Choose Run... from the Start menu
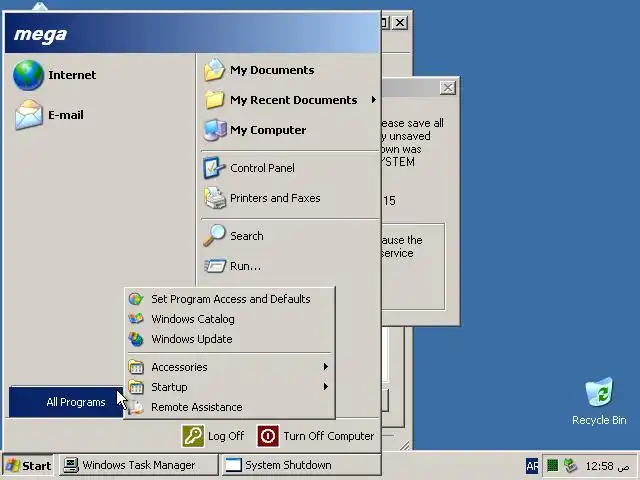The height and width of the screenshot is (480, 640). click(290, 266)
